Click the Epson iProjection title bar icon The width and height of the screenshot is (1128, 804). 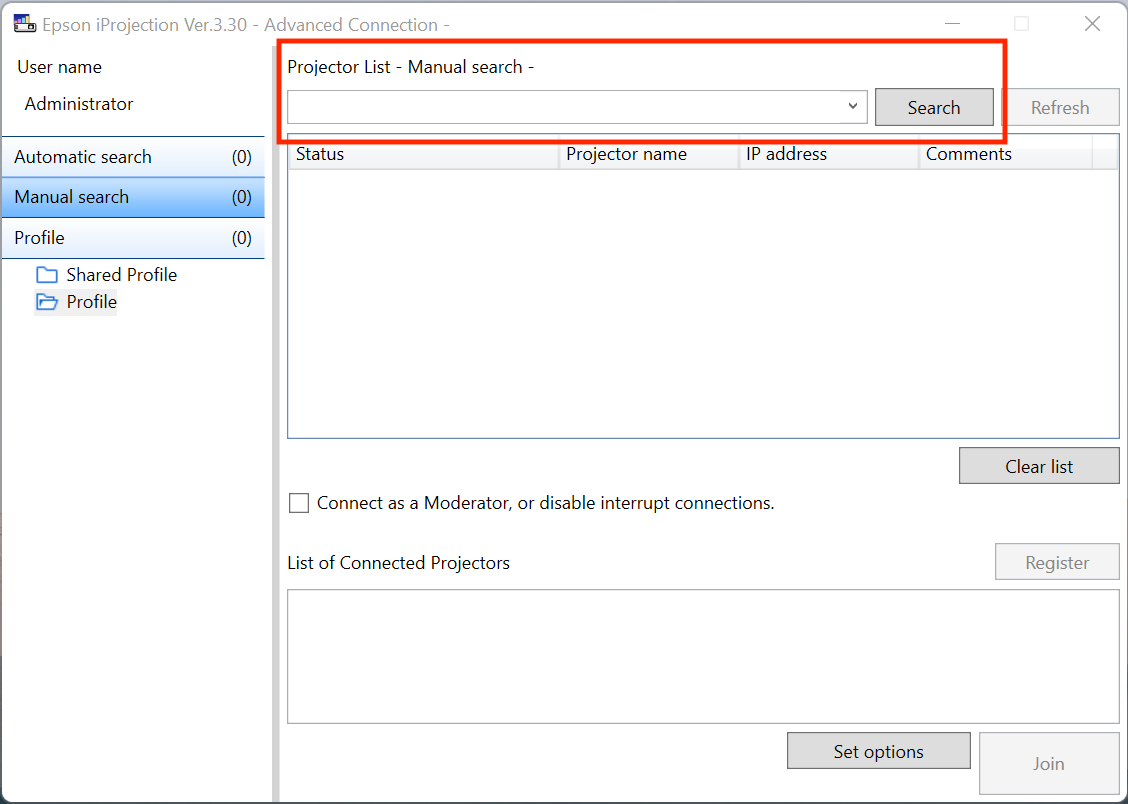[24, 24]
